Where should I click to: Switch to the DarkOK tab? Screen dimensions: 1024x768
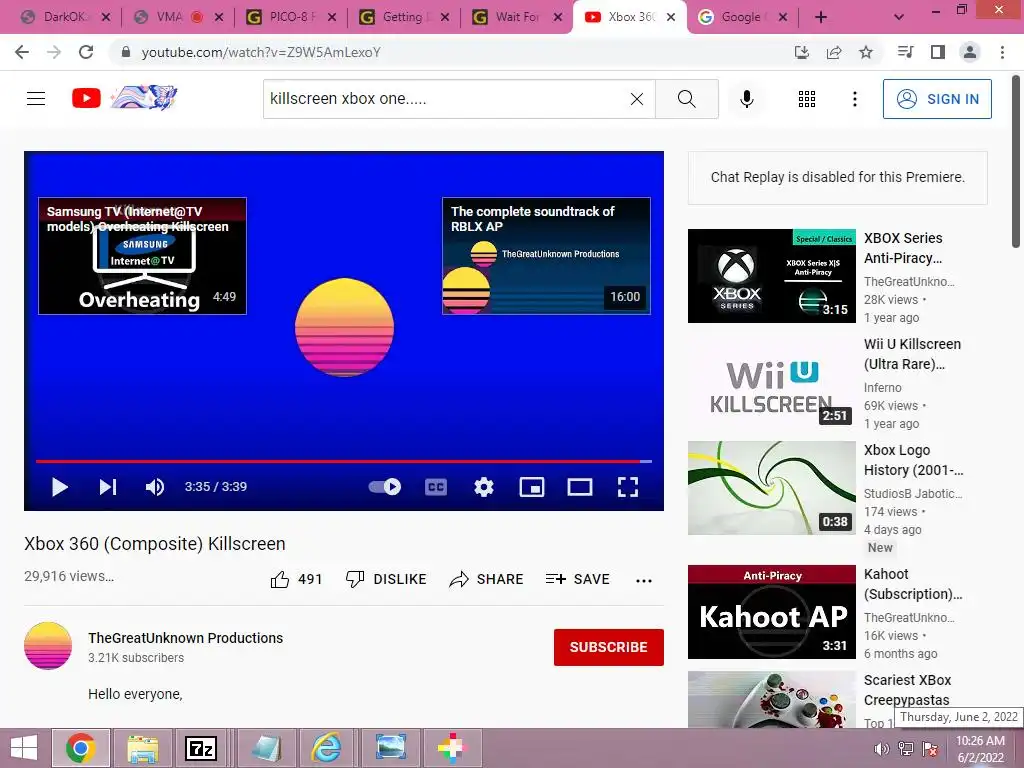(65, 17)
